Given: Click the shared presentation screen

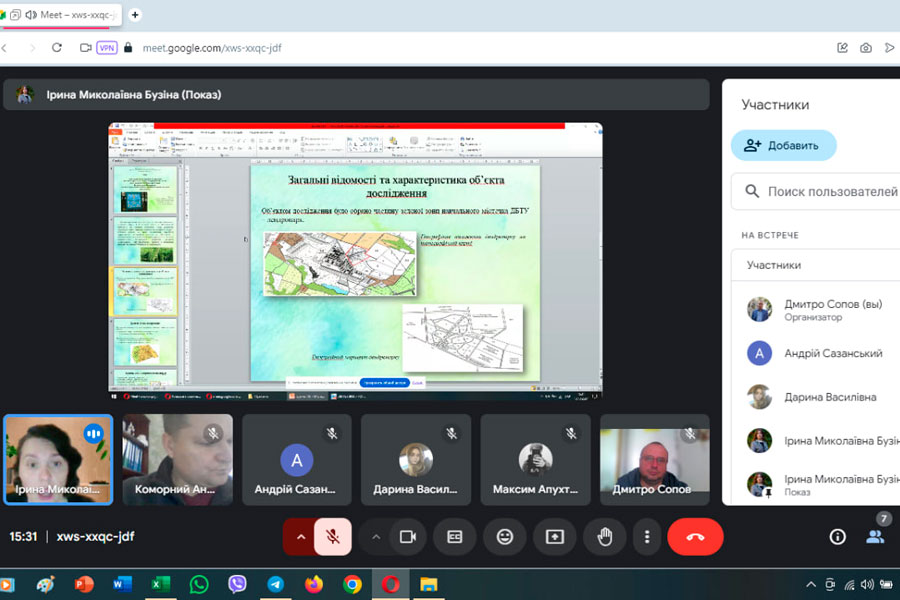Looking at the screenshot, I should tap(355, 261).
